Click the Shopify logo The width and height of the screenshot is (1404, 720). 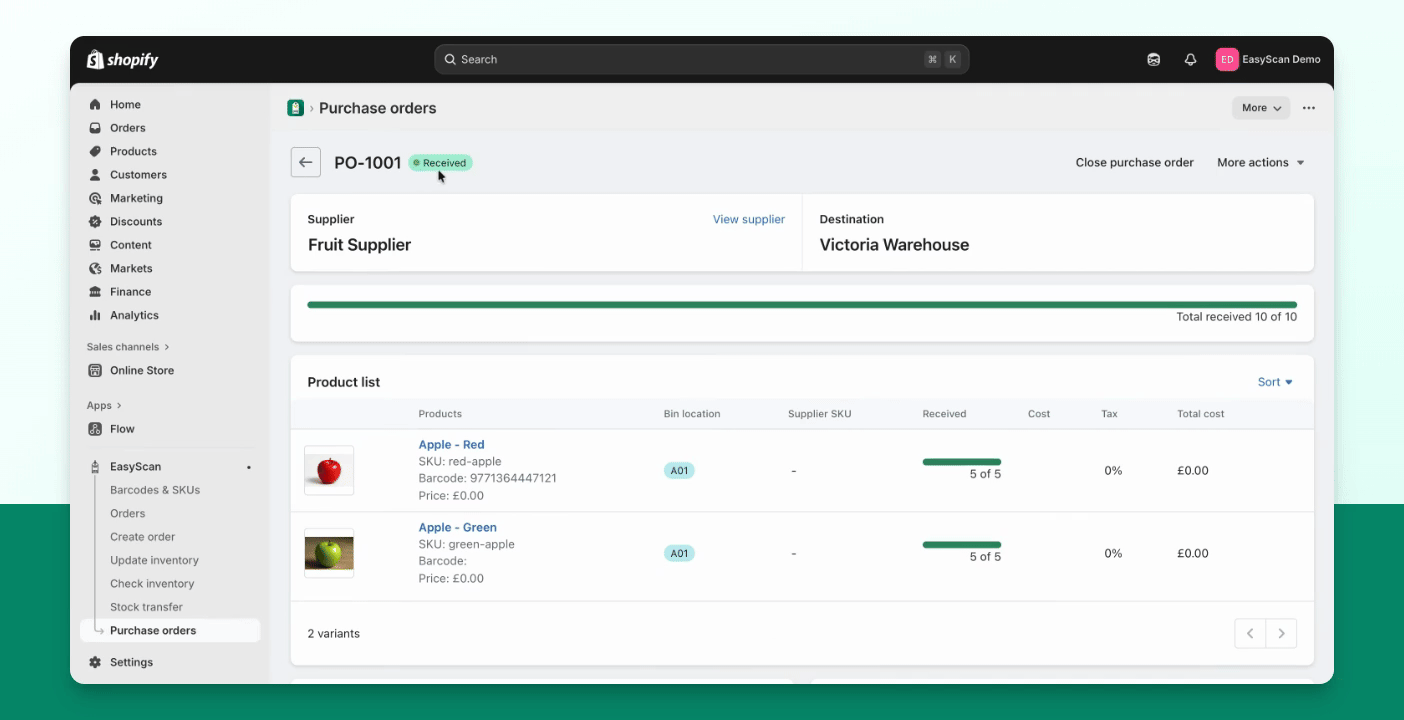122,60
